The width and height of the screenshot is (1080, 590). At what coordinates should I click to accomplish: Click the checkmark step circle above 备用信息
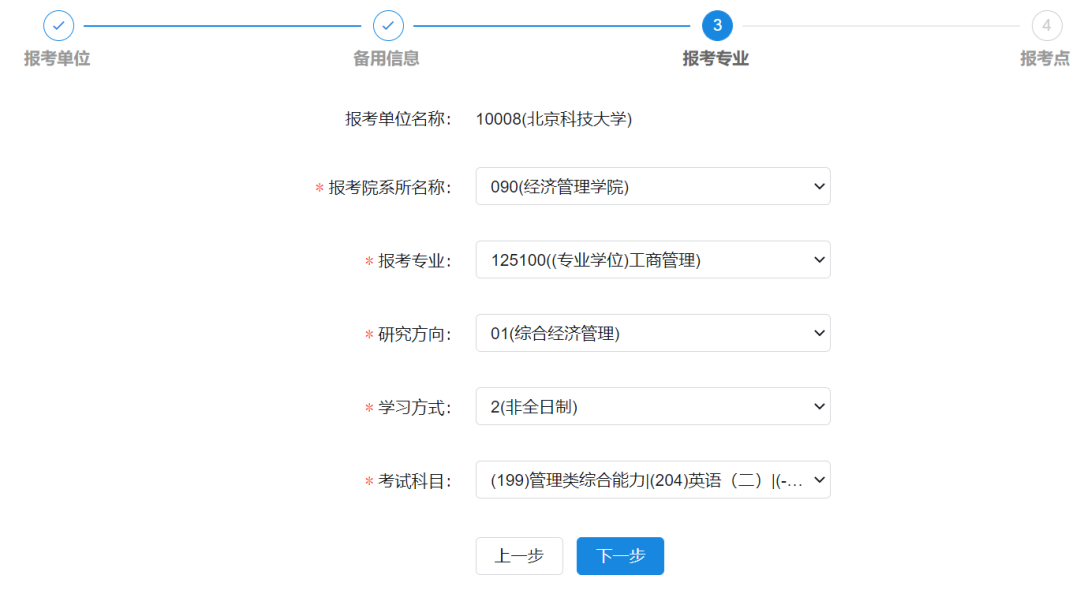[388, 26]
